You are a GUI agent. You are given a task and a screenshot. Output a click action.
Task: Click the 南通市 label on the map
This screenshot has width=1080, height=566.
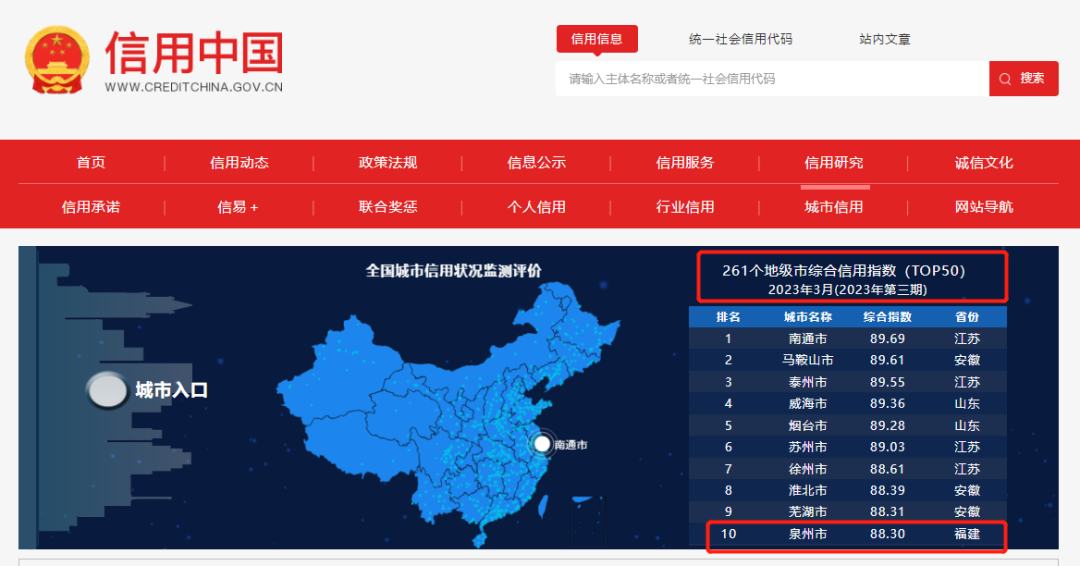[x=571, y=445]
